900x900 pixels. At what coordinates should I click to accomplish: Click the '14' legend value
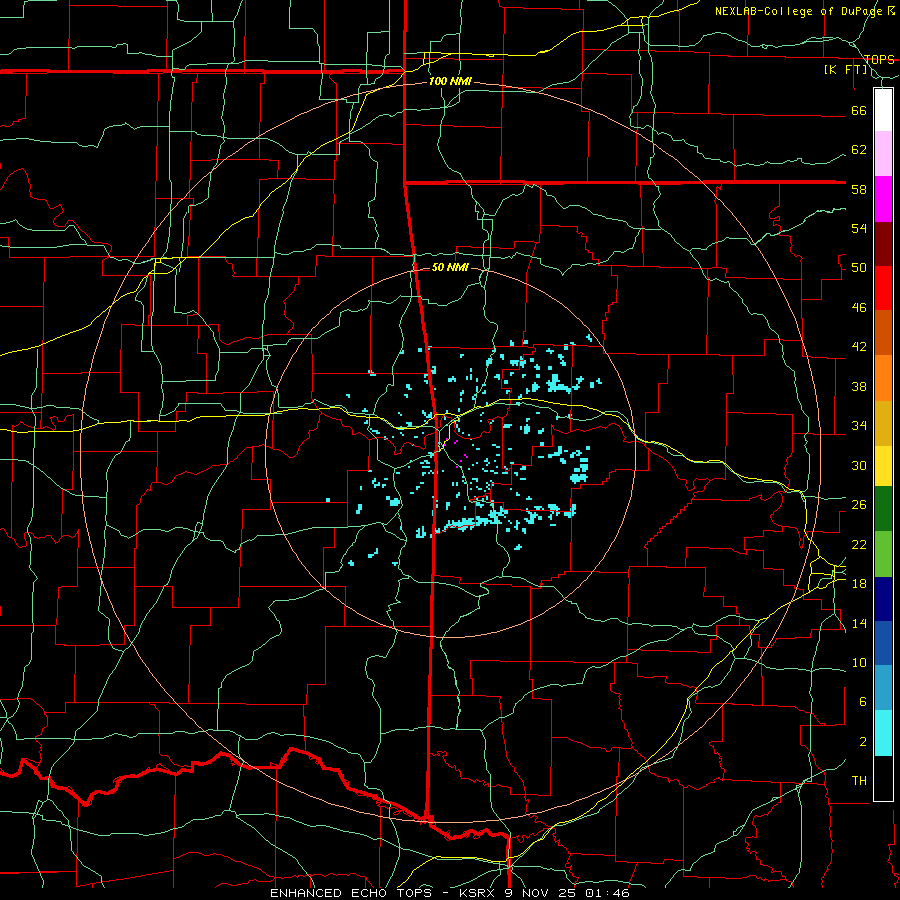point(859,623)
